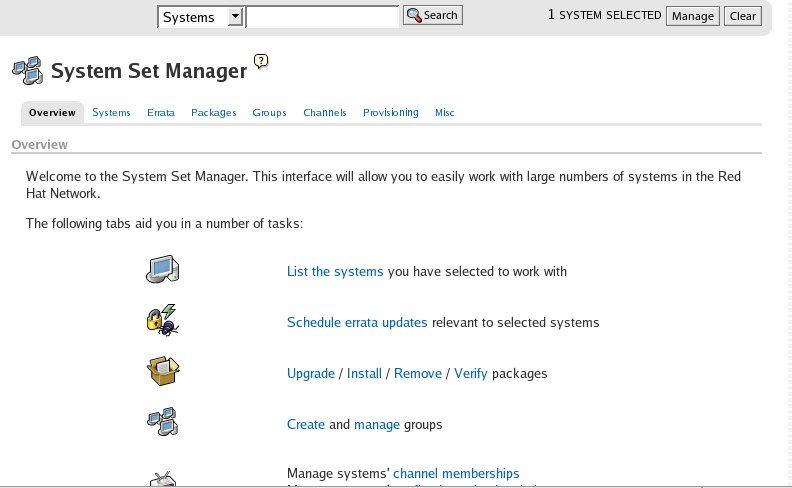Follow the List the systems link
The width and height of the screenshot is (792, 488).
tap(335, 271)
